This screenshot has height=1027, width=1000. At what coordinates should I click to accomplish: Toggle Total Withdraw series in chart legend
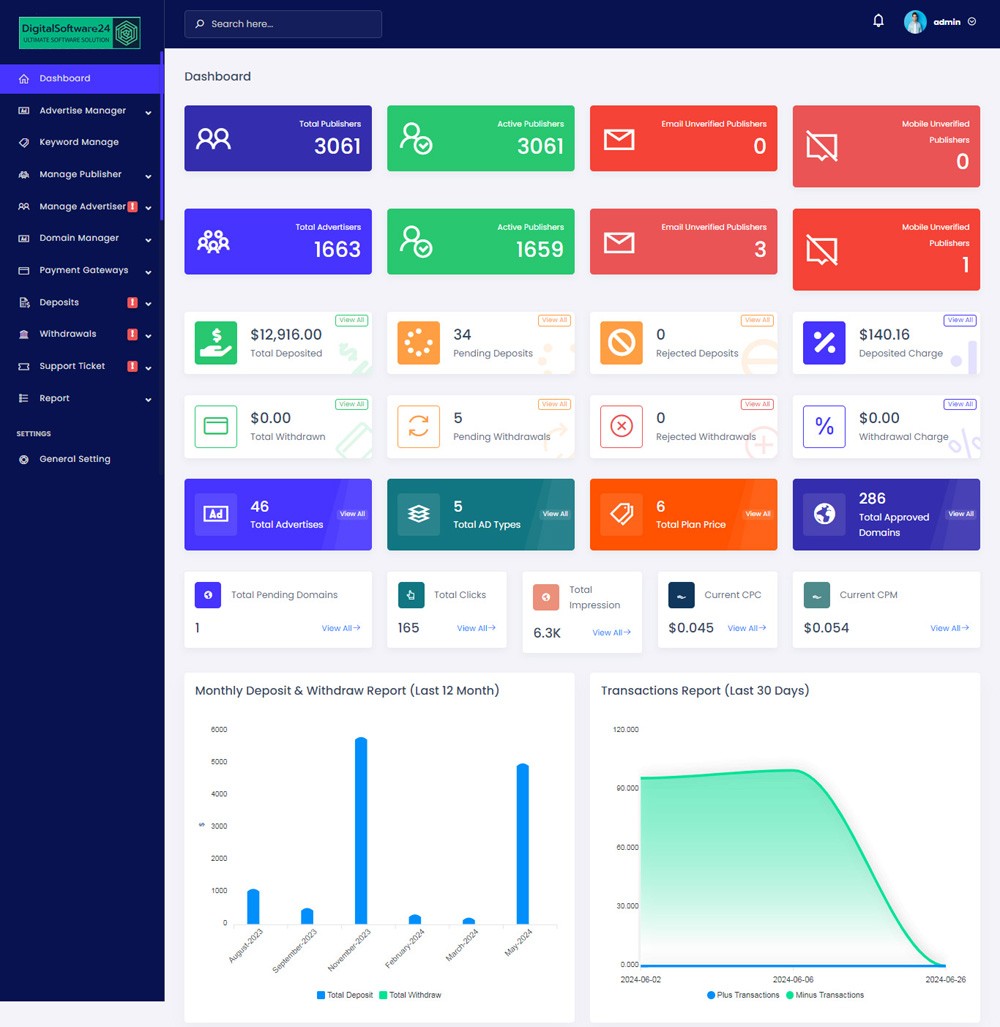(410, 995)
